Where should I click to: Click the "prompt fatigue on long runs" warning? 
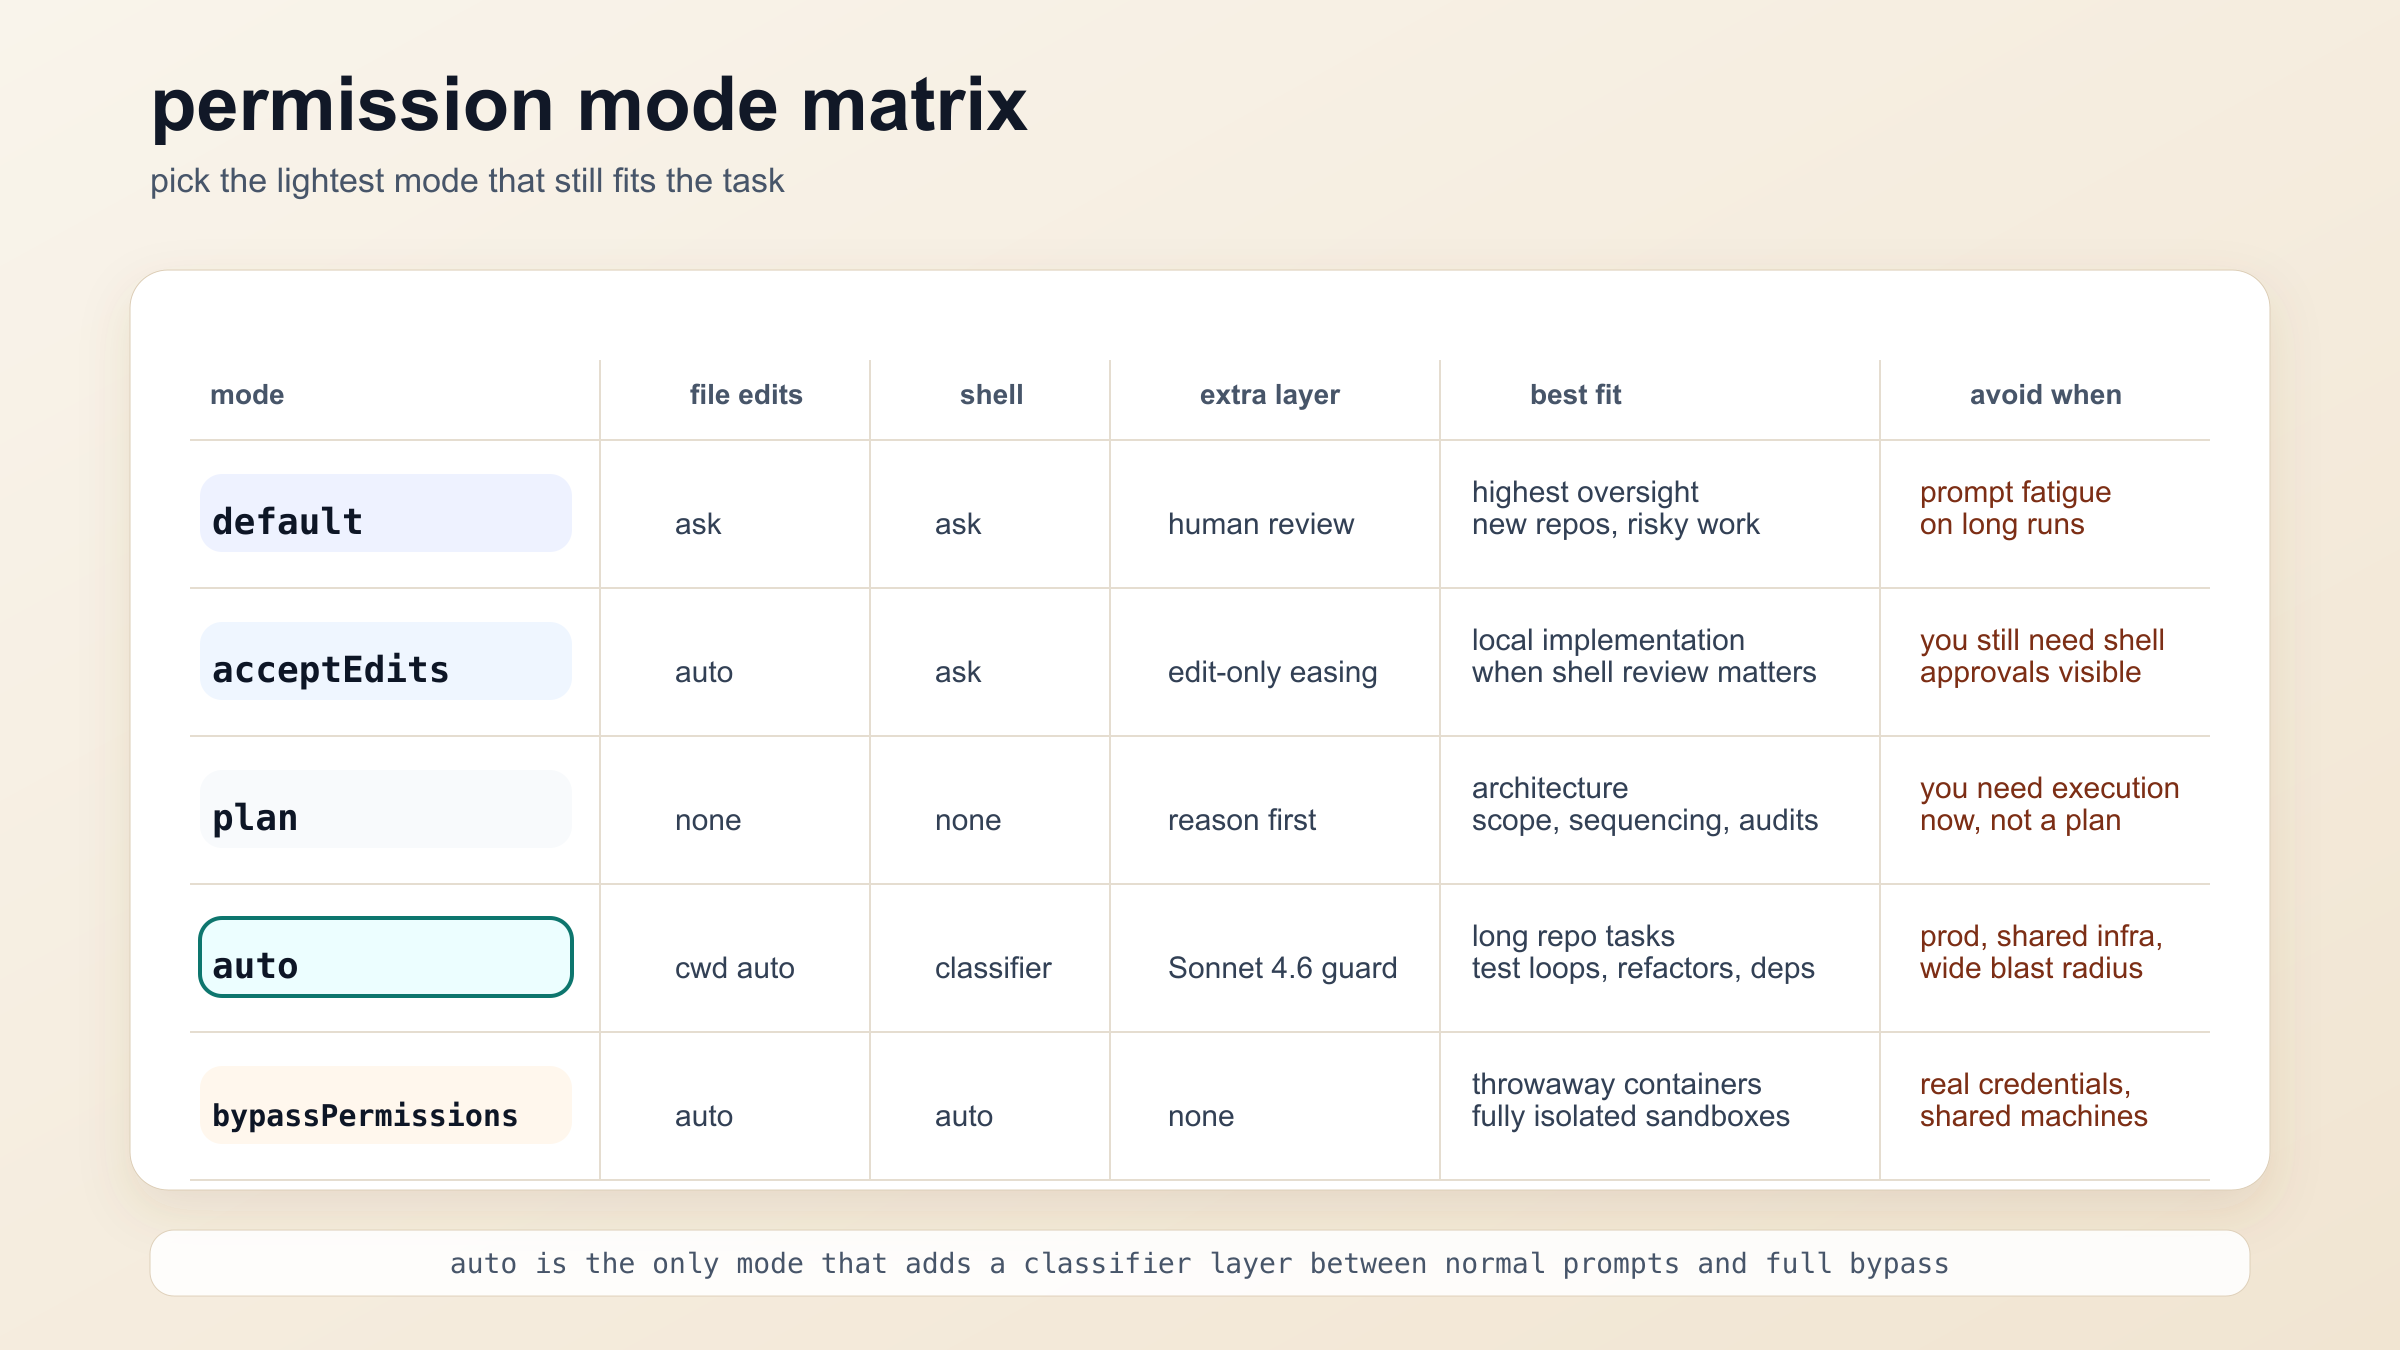point(2015,508)
